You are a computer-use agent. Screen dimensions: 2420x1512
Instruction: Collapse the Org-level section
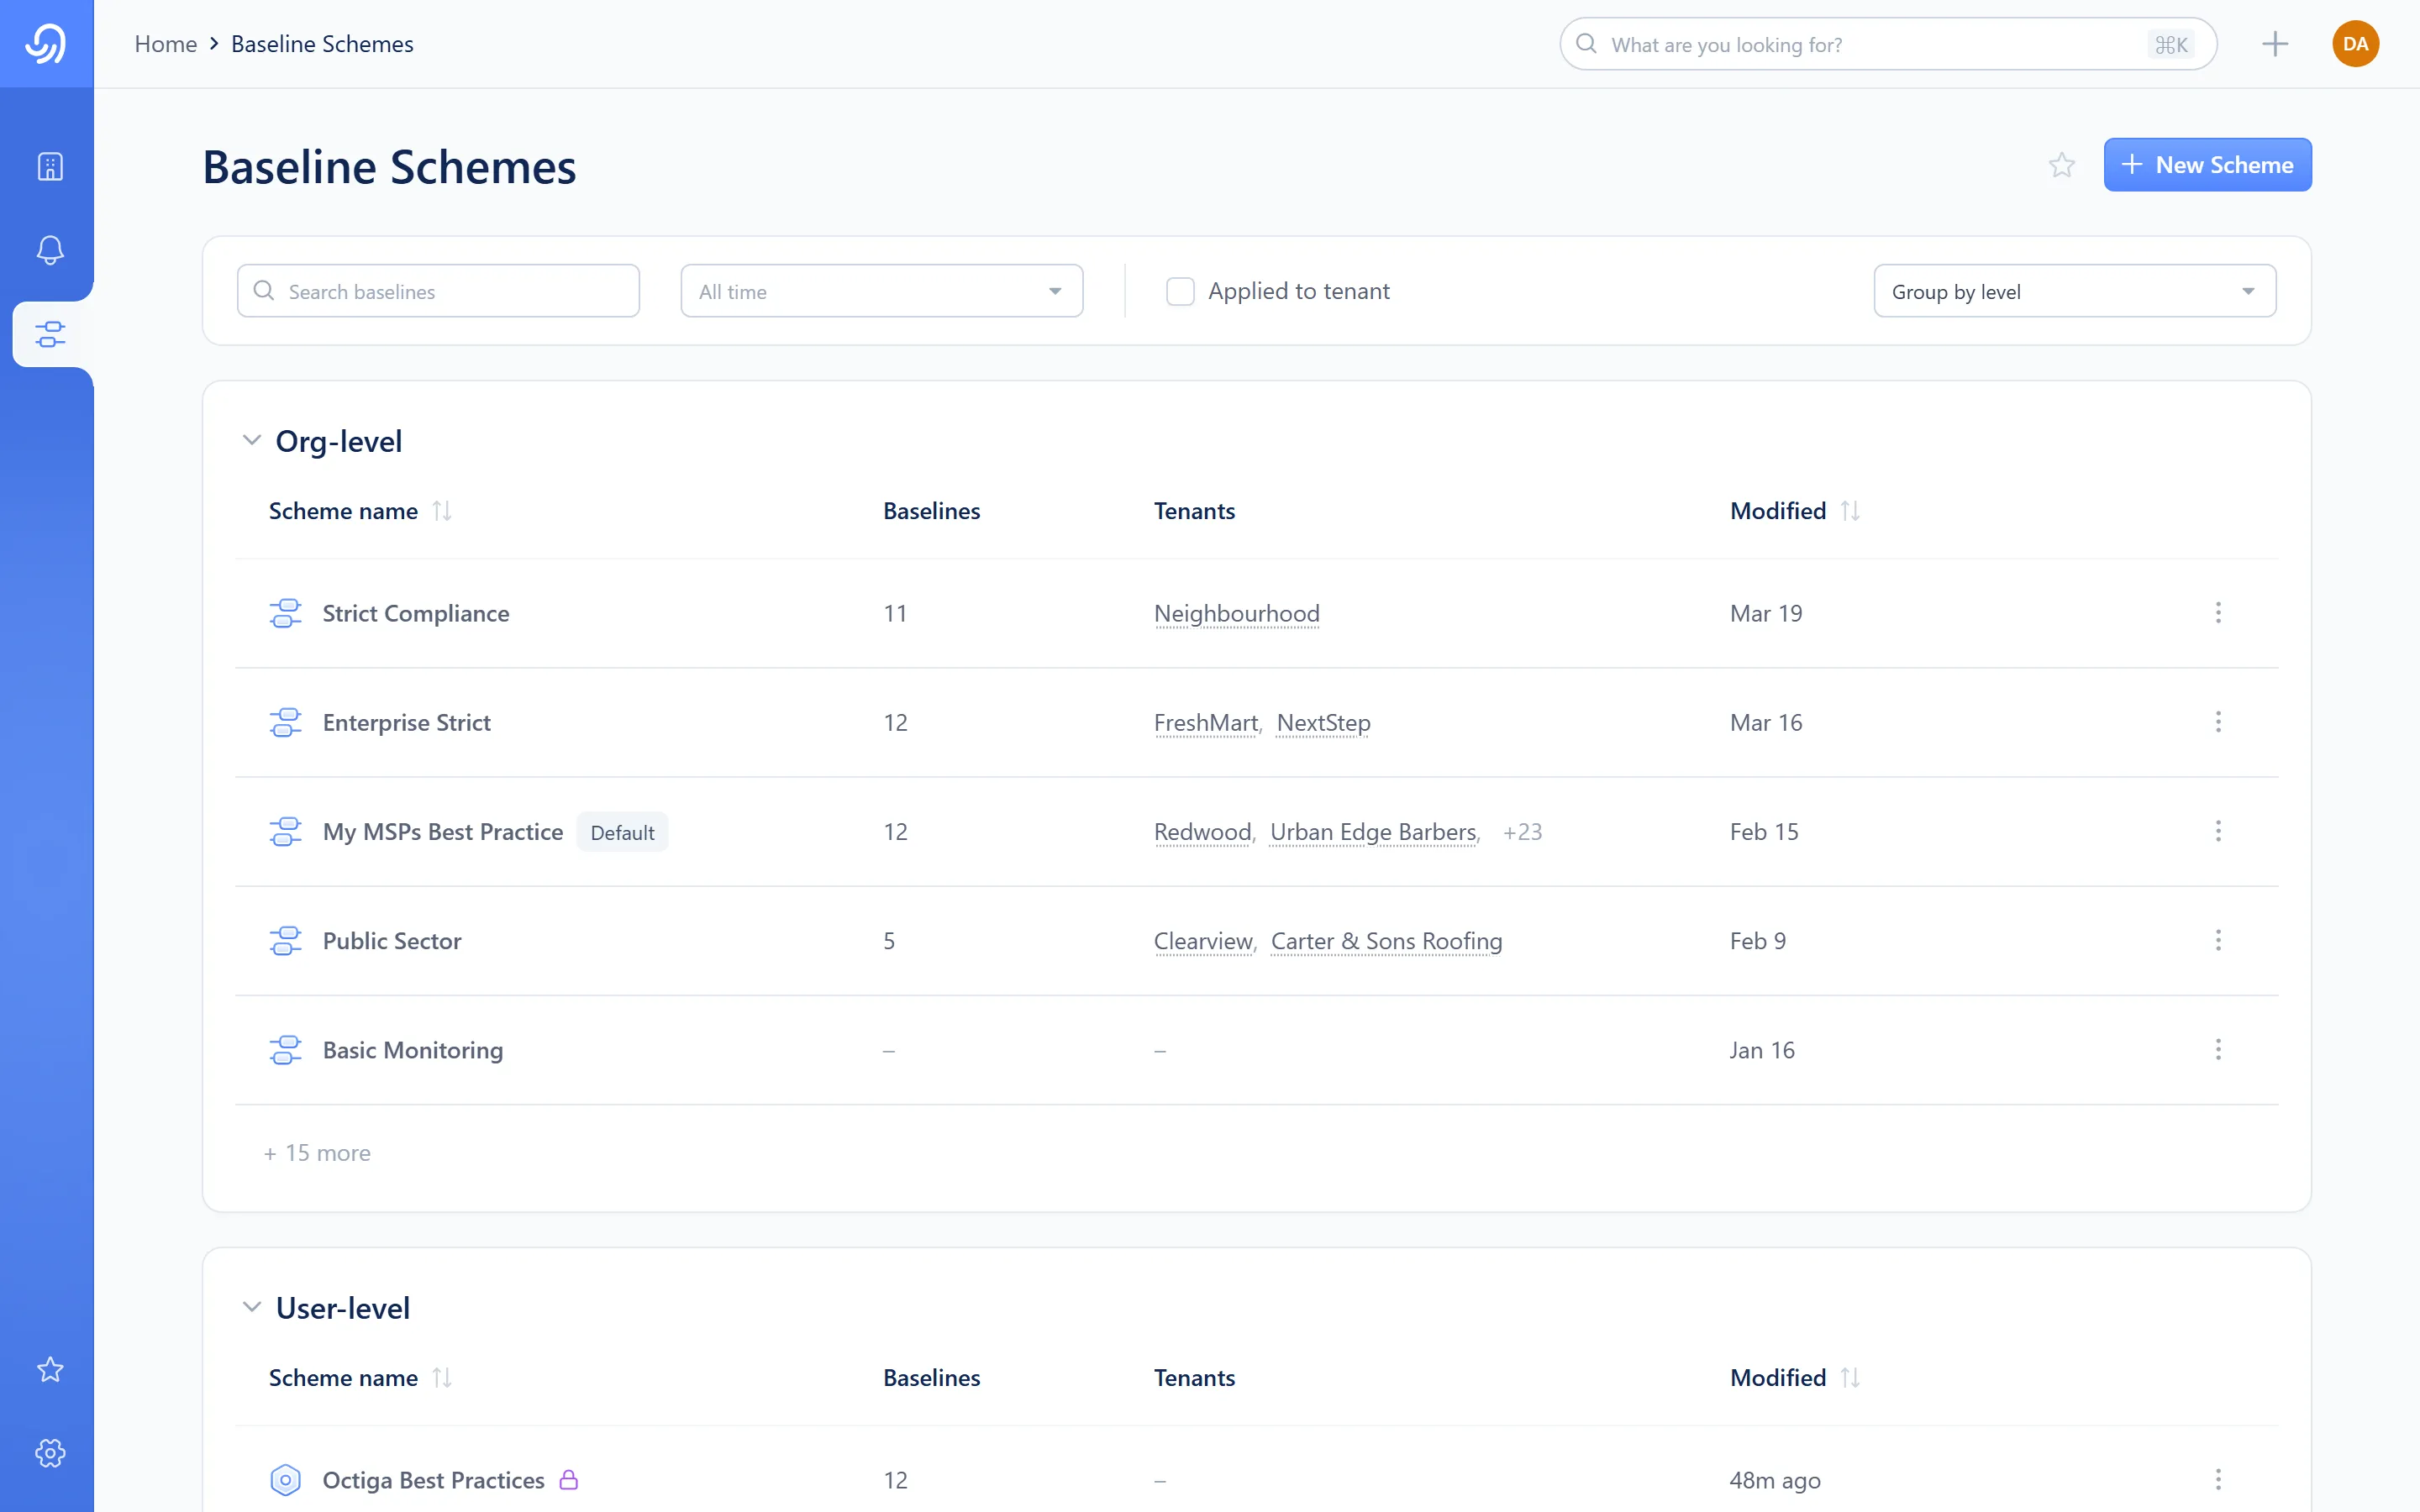tap(252, 440)
